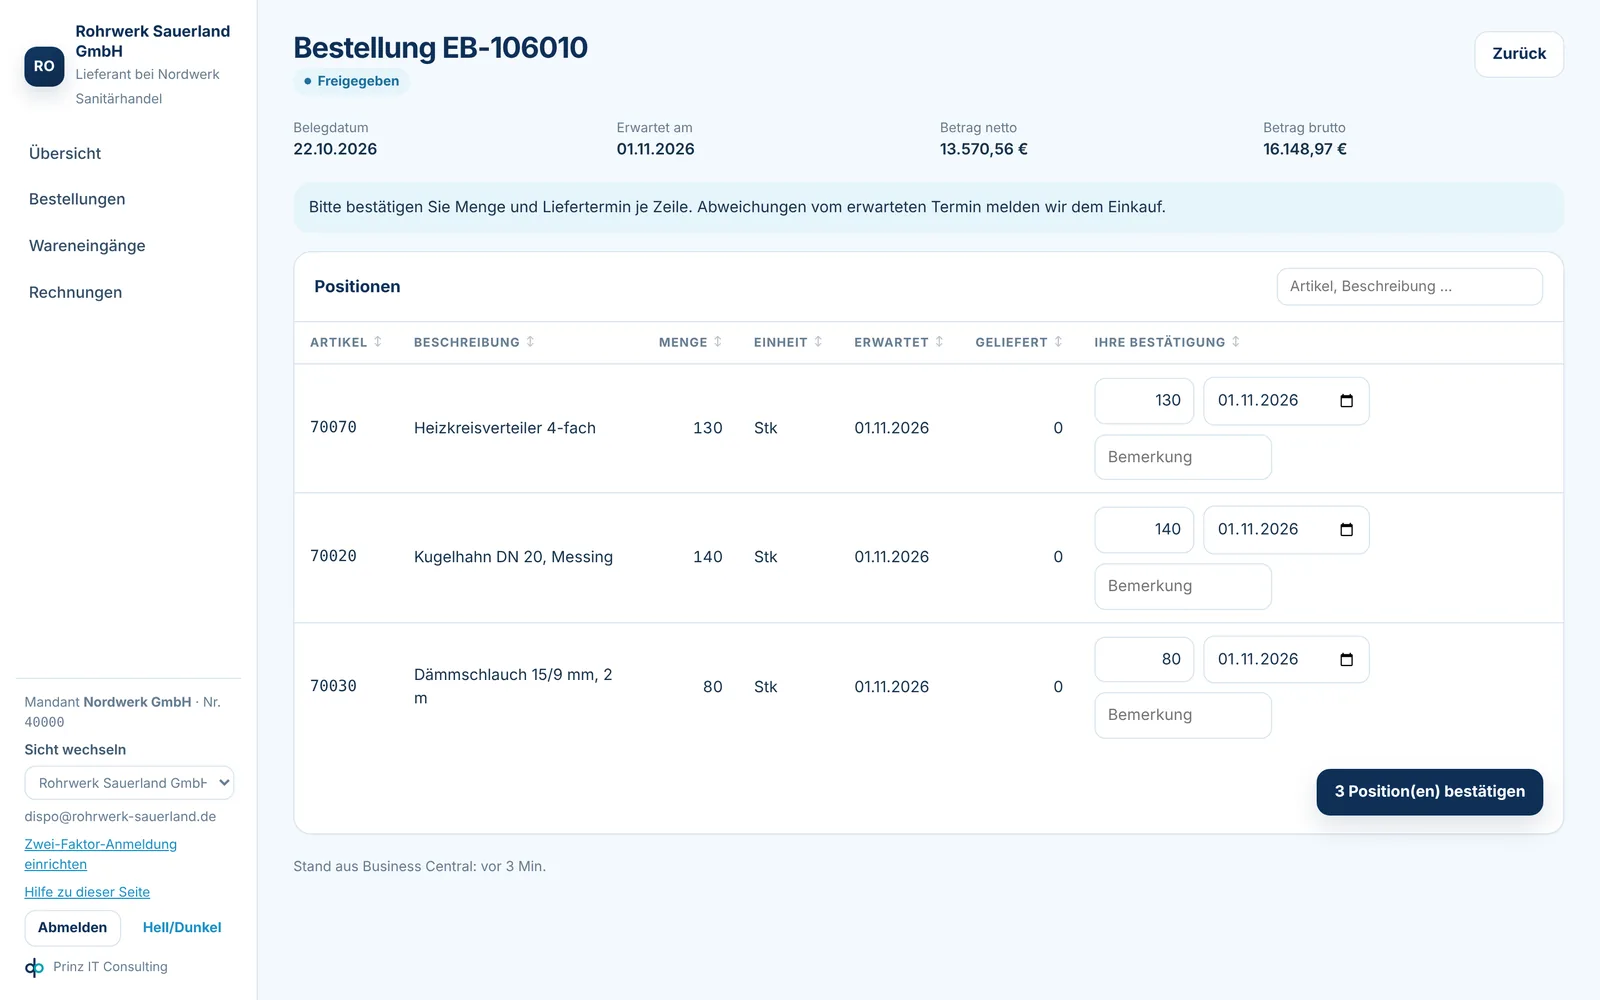Sort by Erwartet date column
Viewport: 1600px width, 1000px height.
click(x=898, y=342)
